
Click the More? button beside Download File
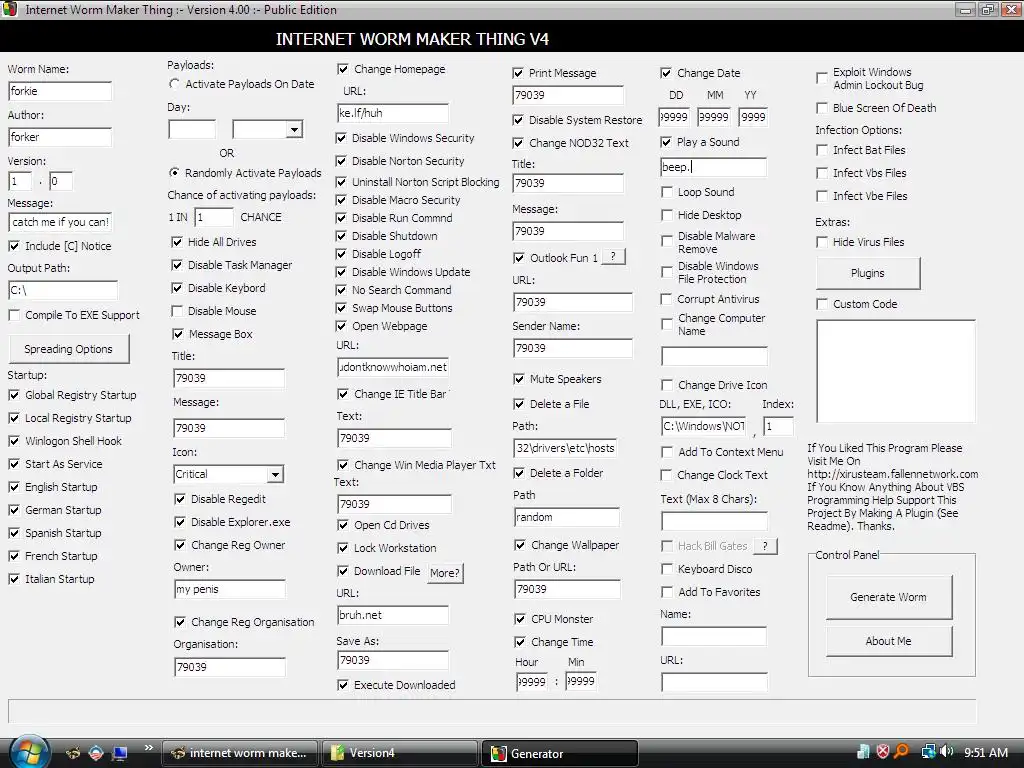point(445,573)
